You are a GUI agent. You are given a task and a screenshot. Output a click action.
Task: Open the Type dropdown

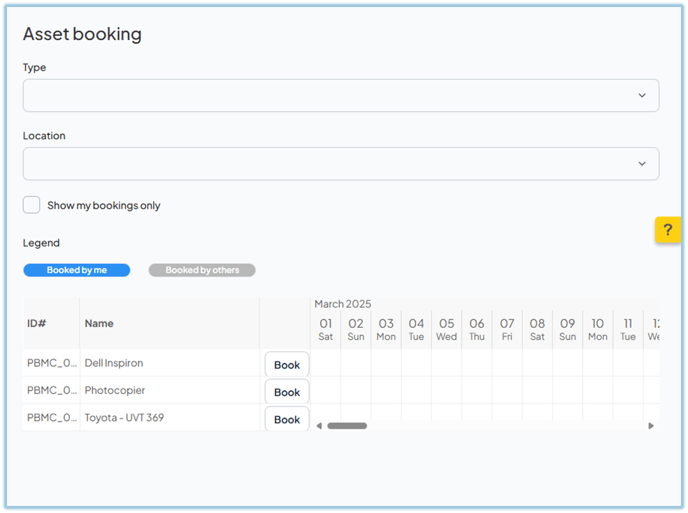coord(340,95)
